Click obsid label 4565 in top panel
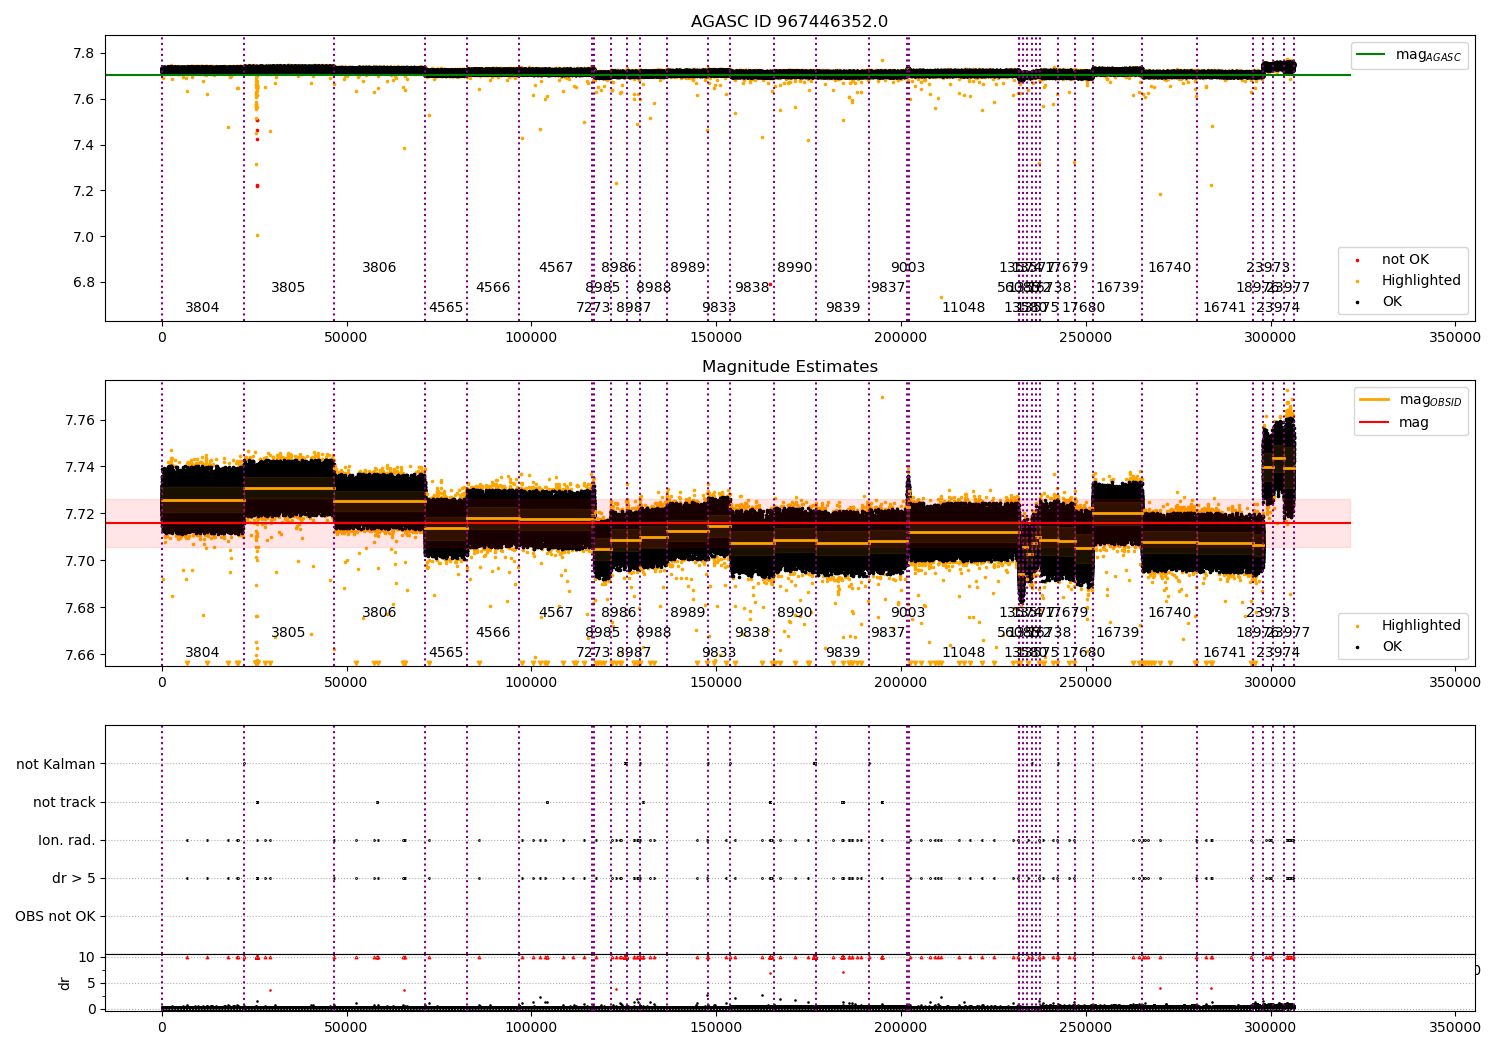1500x1050 pixels. (446, 308)
